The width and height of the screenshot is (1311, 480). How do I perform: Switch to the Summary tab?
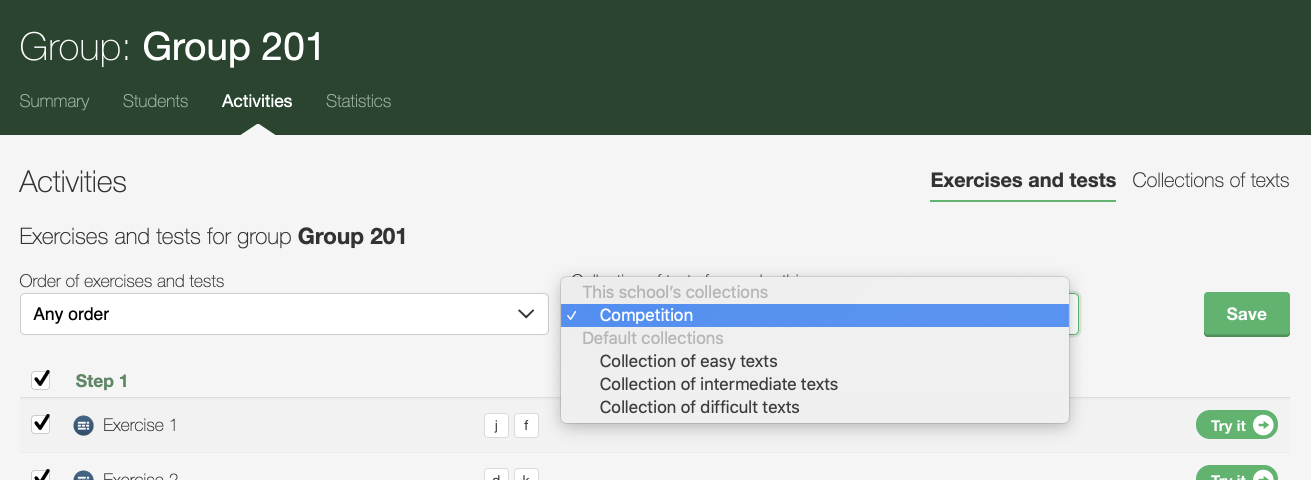click(54, 101)
